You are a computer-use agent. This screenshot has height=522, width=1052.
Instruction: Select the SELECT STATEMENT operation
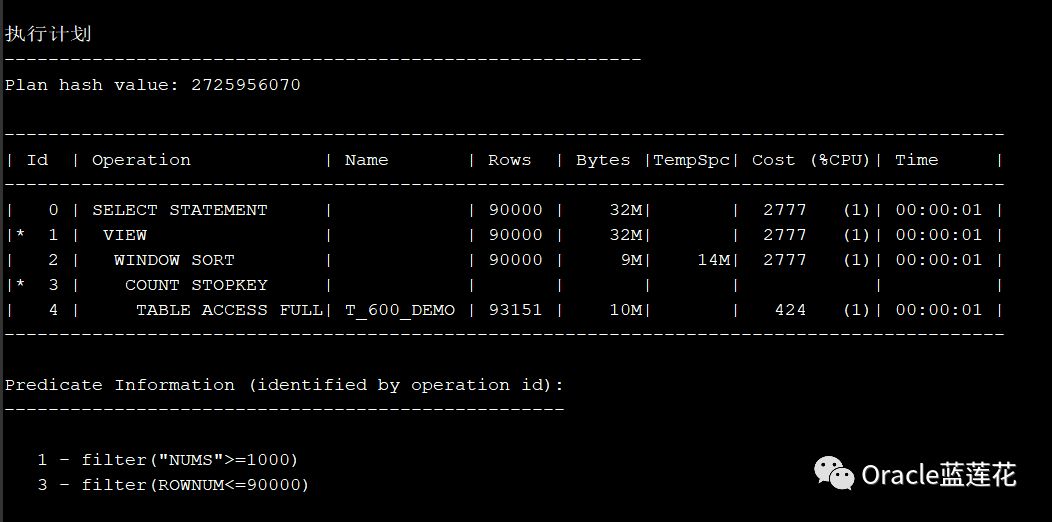180,210
